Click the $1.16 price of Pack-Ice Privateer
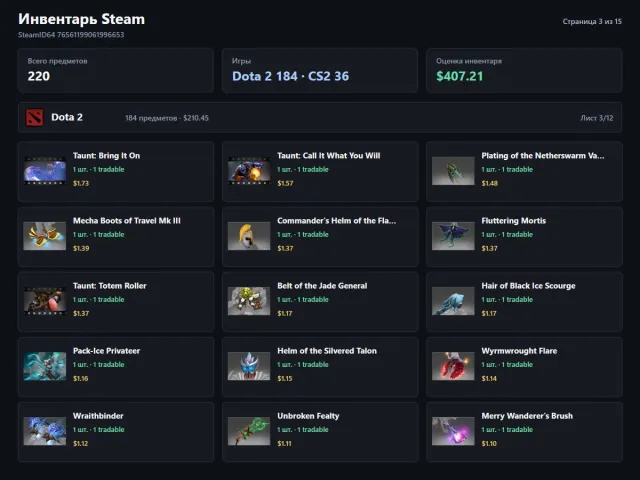This screenshot has width=640, height=480. click(80, 378)
